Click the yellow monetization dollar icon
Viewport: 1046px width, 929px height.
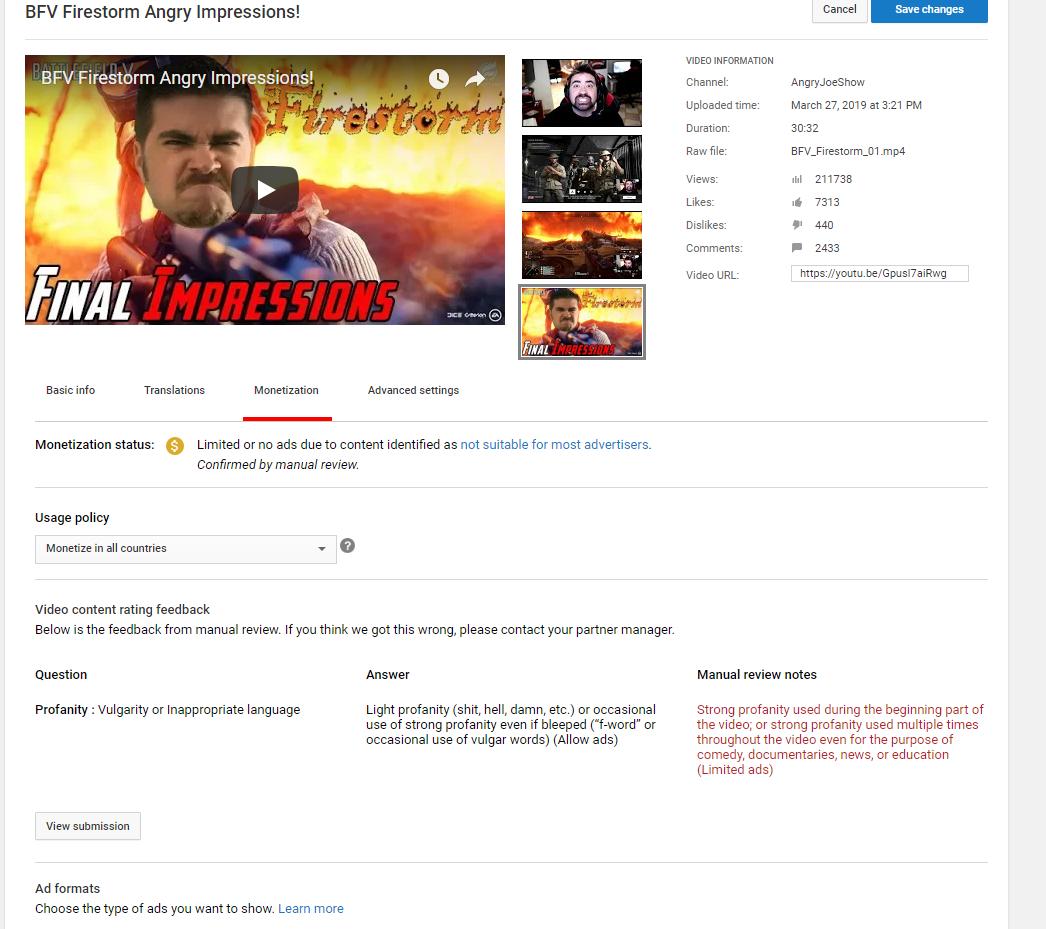point(175,445)
